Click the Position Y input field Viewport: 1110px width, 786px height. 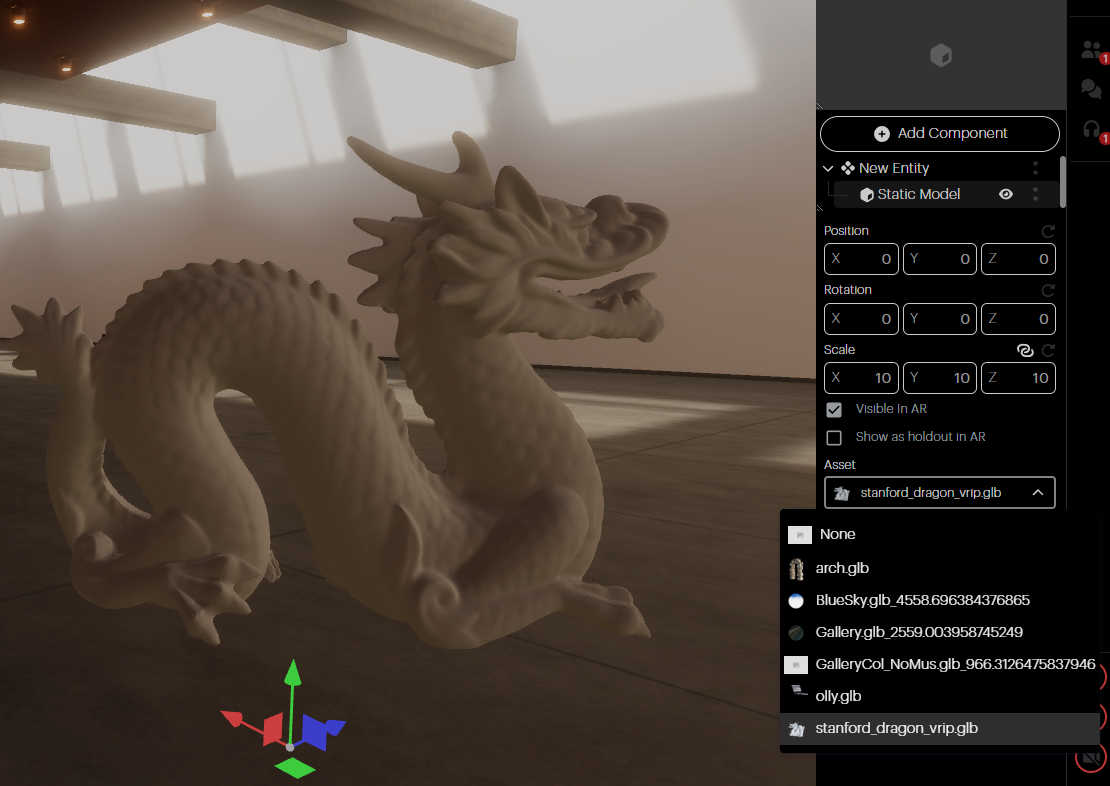click(x=939, y=259)
